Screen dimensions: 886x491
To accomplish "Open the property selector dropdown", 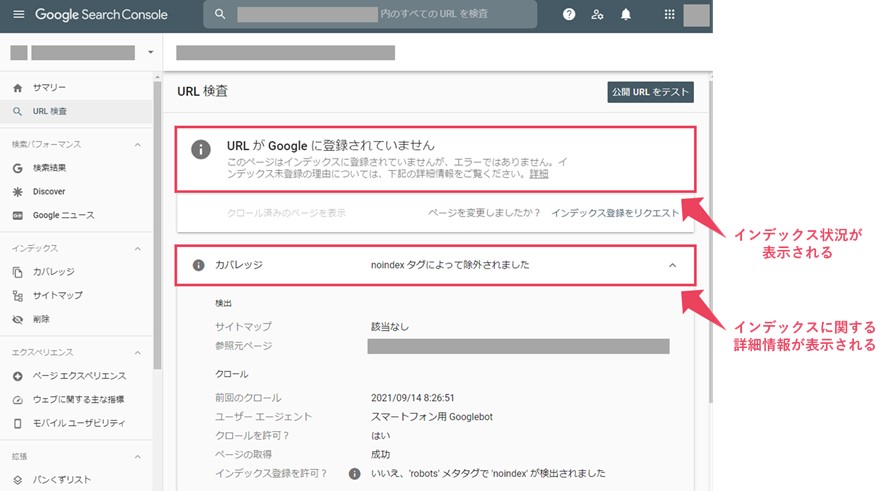I will (x=150, y=52).
